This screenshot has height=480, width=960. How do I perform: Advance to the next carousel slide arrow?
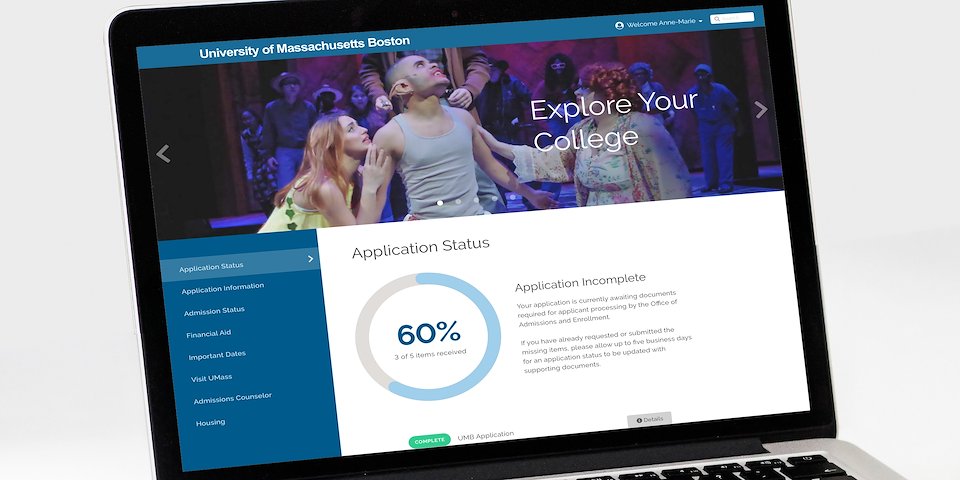(x=760, y=109)
